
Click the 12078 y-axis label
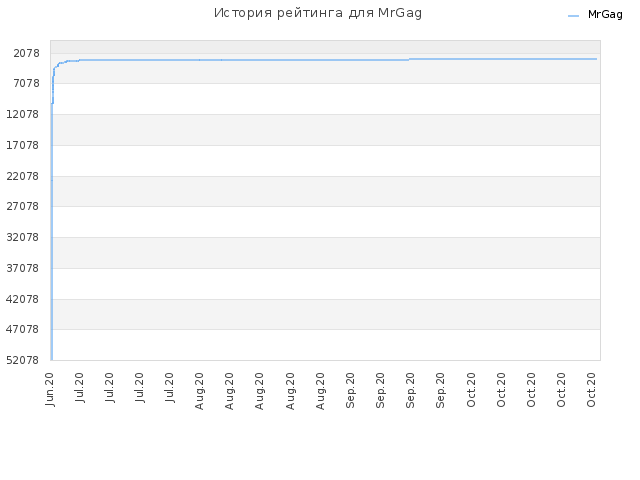[23, 114]
